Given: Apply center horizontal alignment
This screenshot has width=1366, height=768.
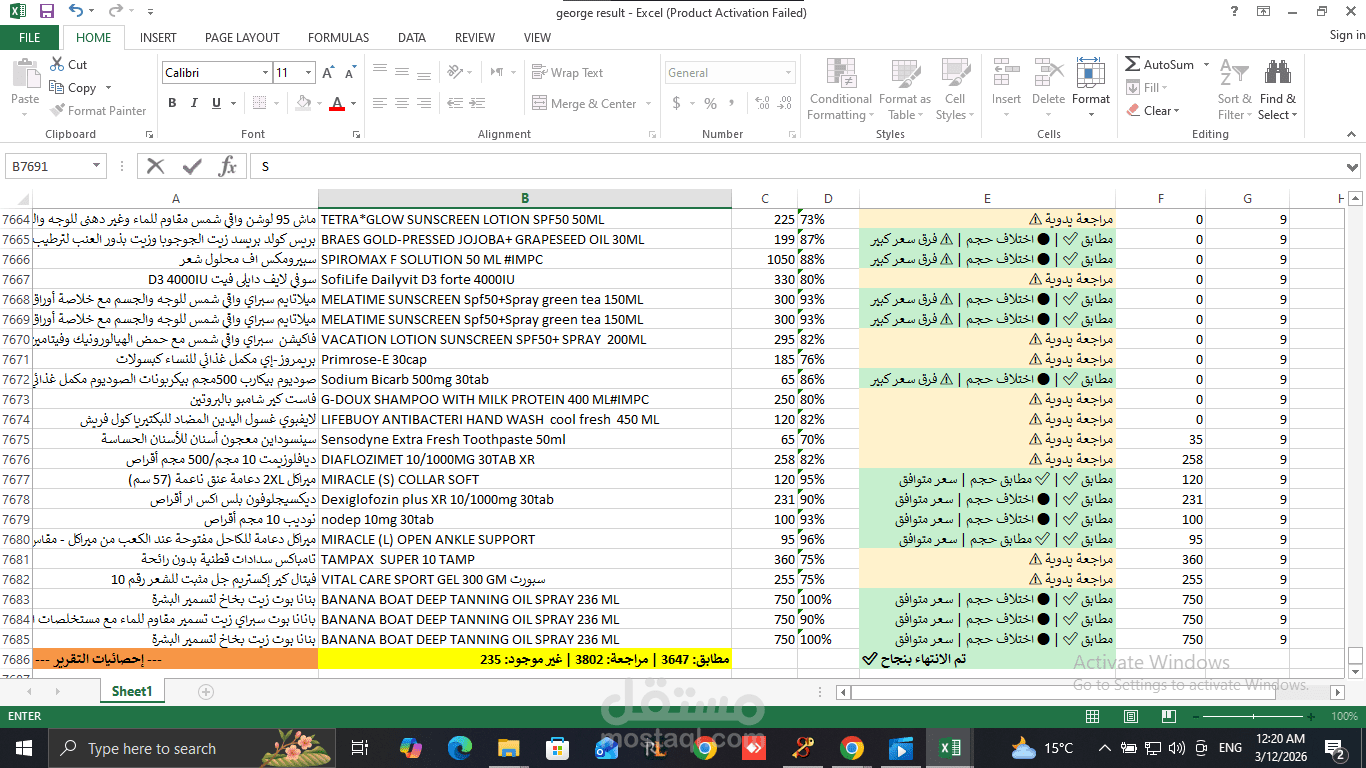Looking at the screenshot, I should tap(401, 103).
